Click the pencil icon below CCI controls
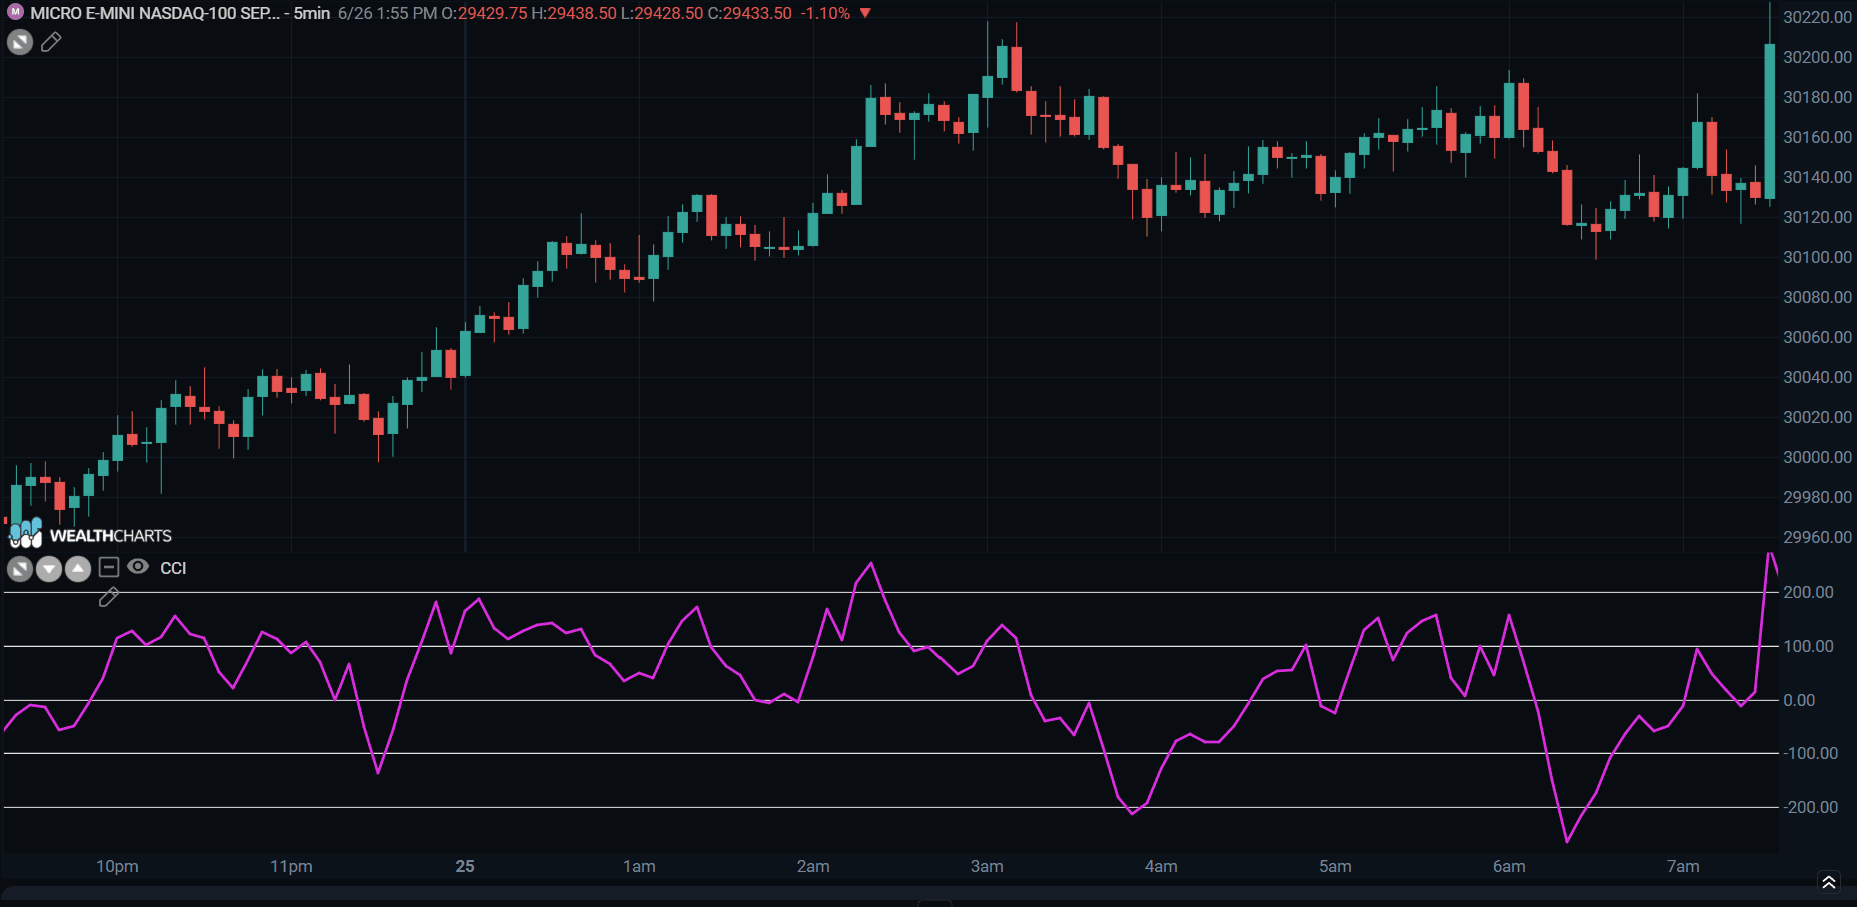This screenshot has height=907, width=1857. click(109, 597)
